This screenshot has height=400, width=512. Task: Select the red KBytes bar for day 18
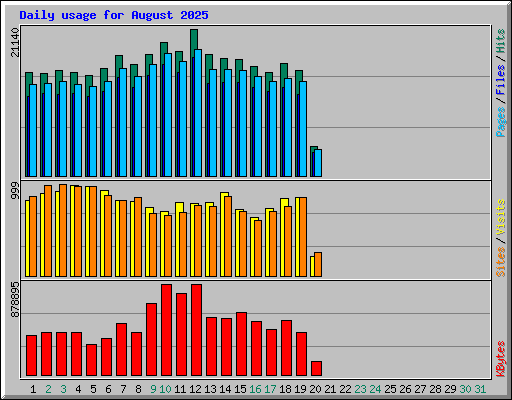(x=287, y=348)
